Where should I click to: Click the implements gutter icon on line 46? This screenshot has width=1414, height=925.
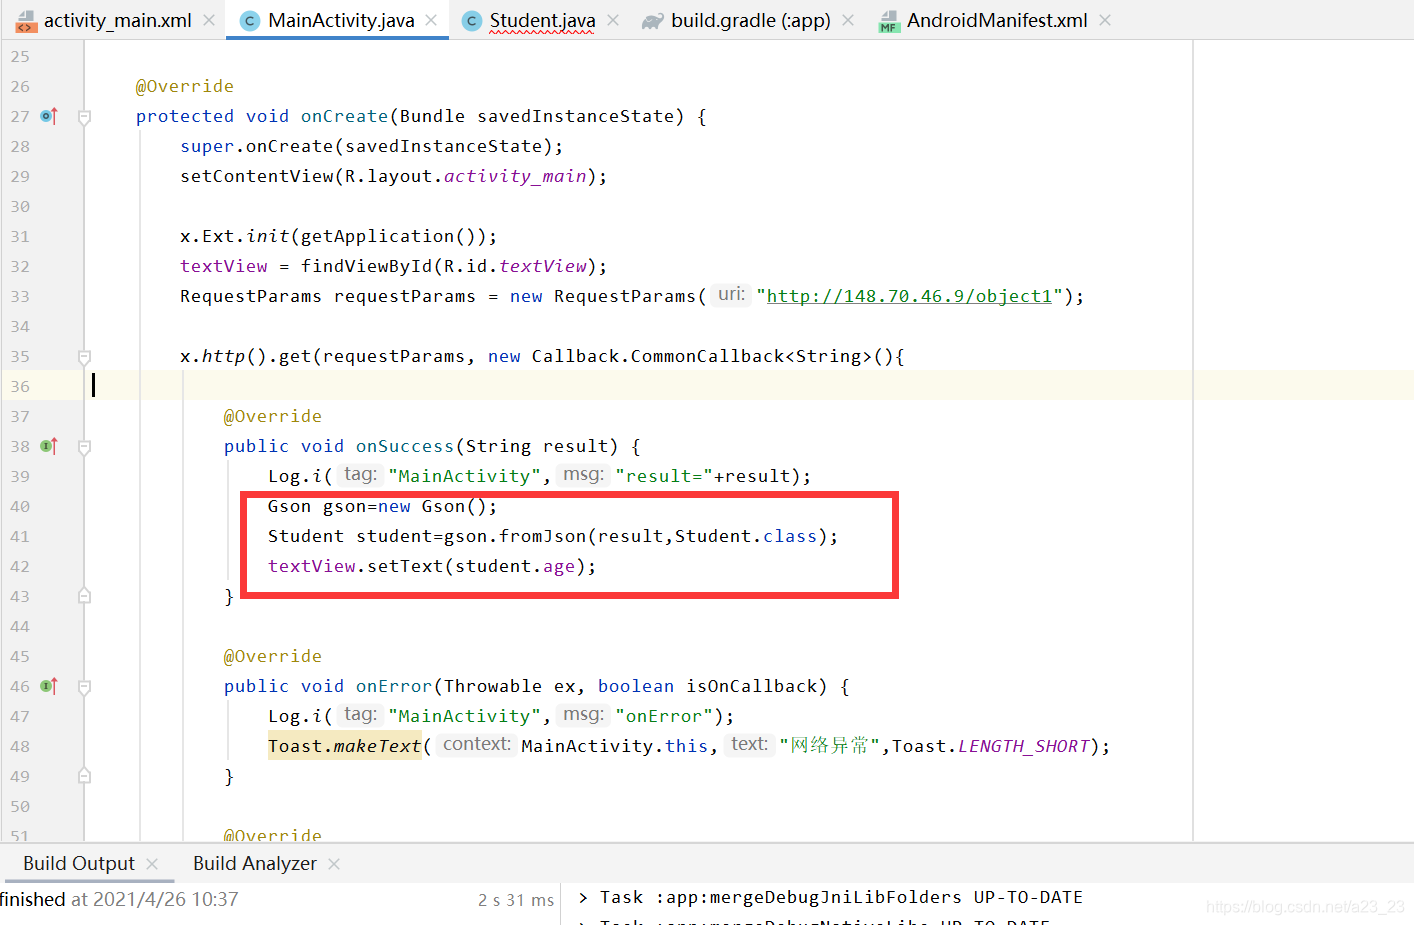[49, 686]
